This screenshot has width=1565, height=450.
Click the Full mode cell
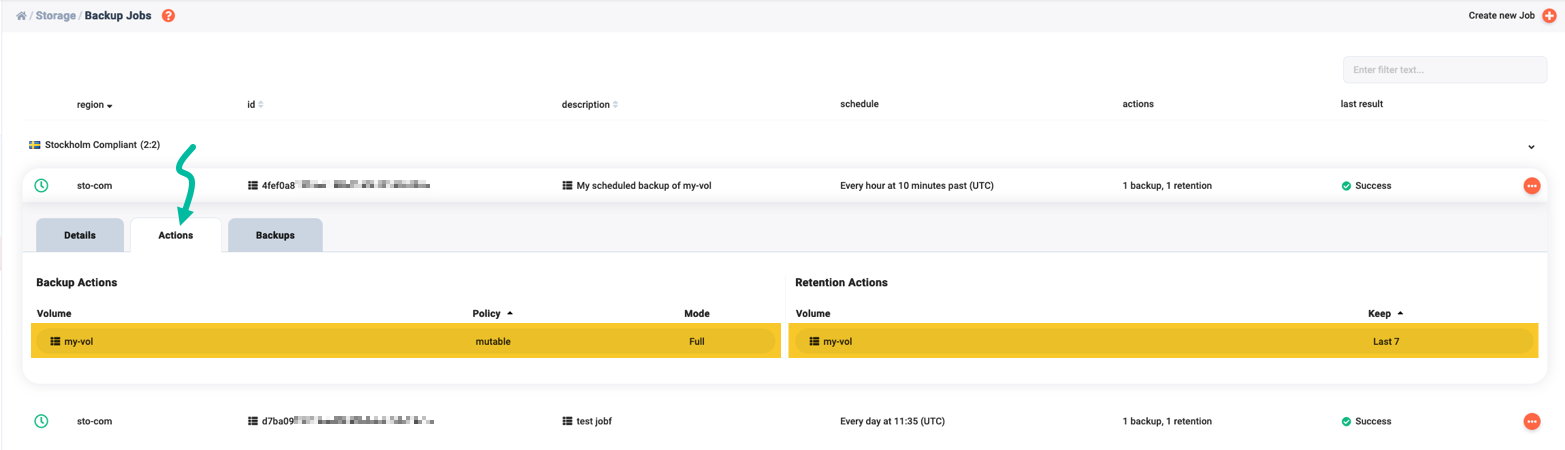click(697, 341)
